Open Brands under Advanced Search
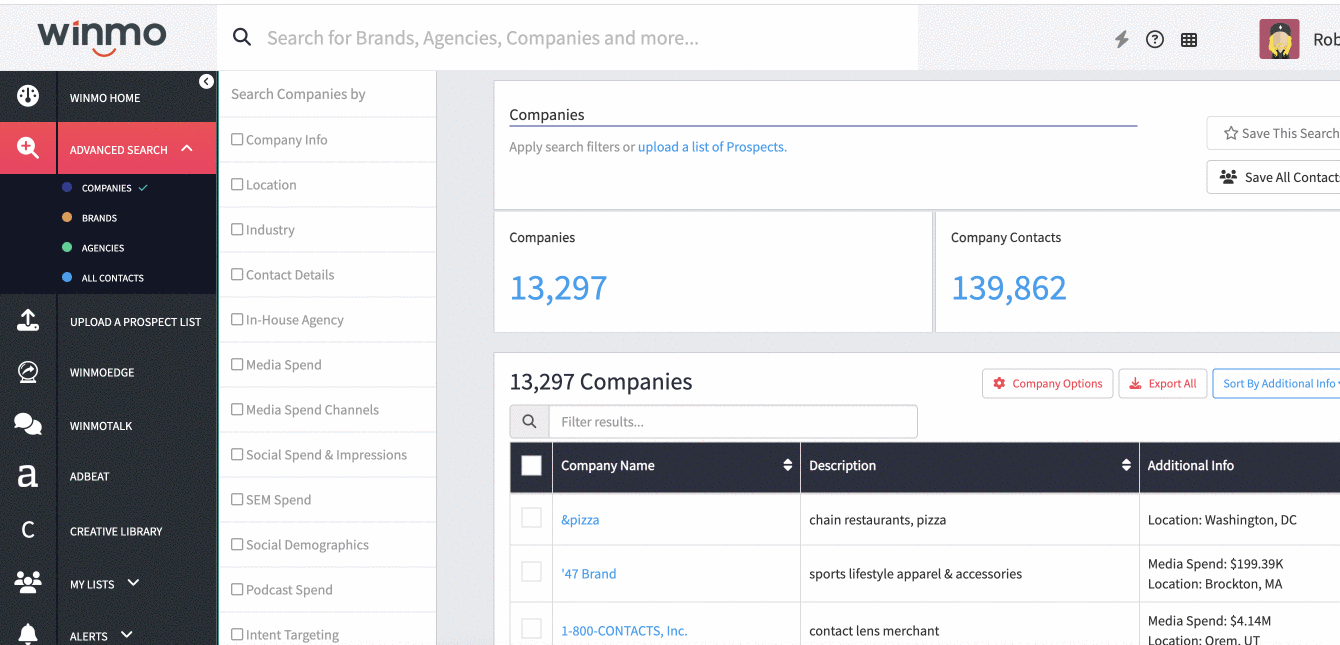This screenshot has width=1340, height=645. click(x=99, y=218)
